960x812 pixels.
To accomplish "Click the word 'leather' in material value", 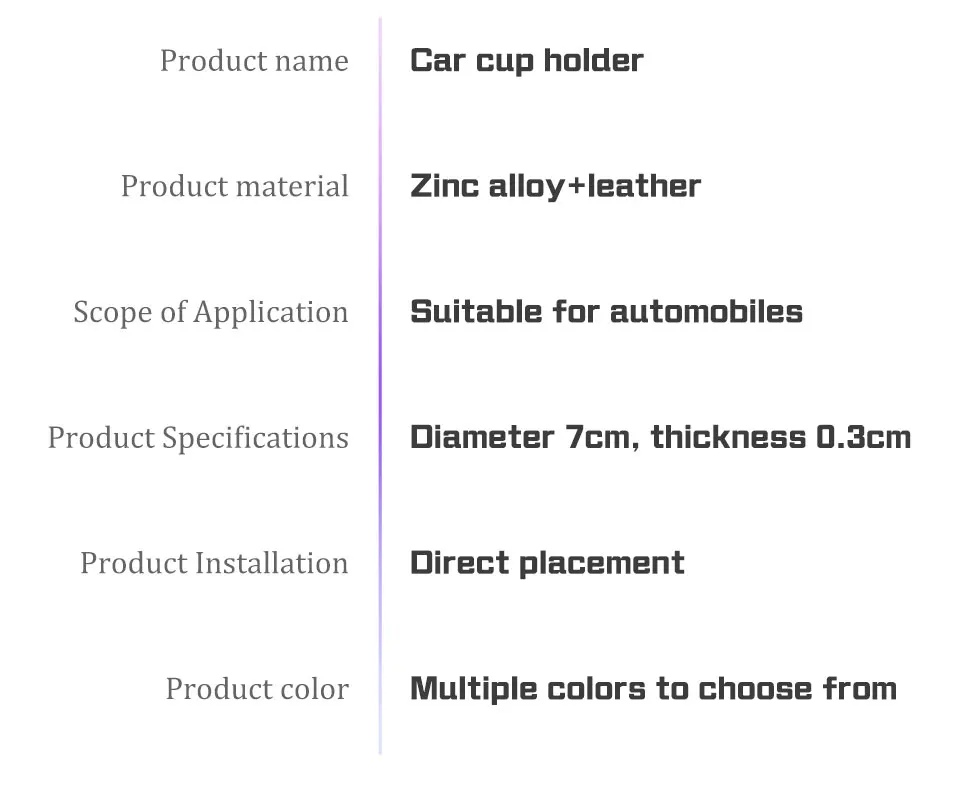I will coord(644,186).
